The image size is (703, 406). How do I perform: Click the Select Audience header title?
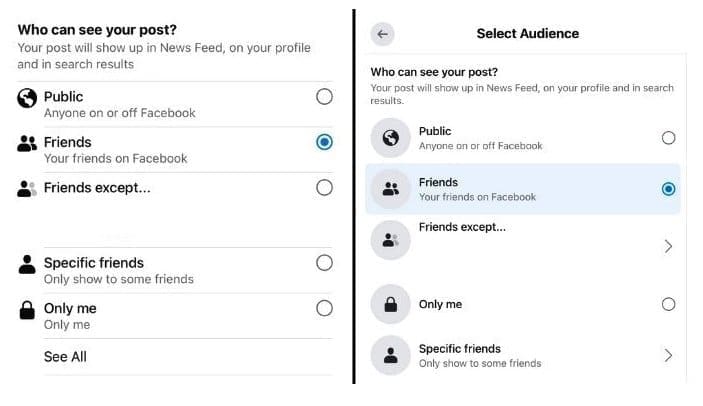[x=527, y=33]
